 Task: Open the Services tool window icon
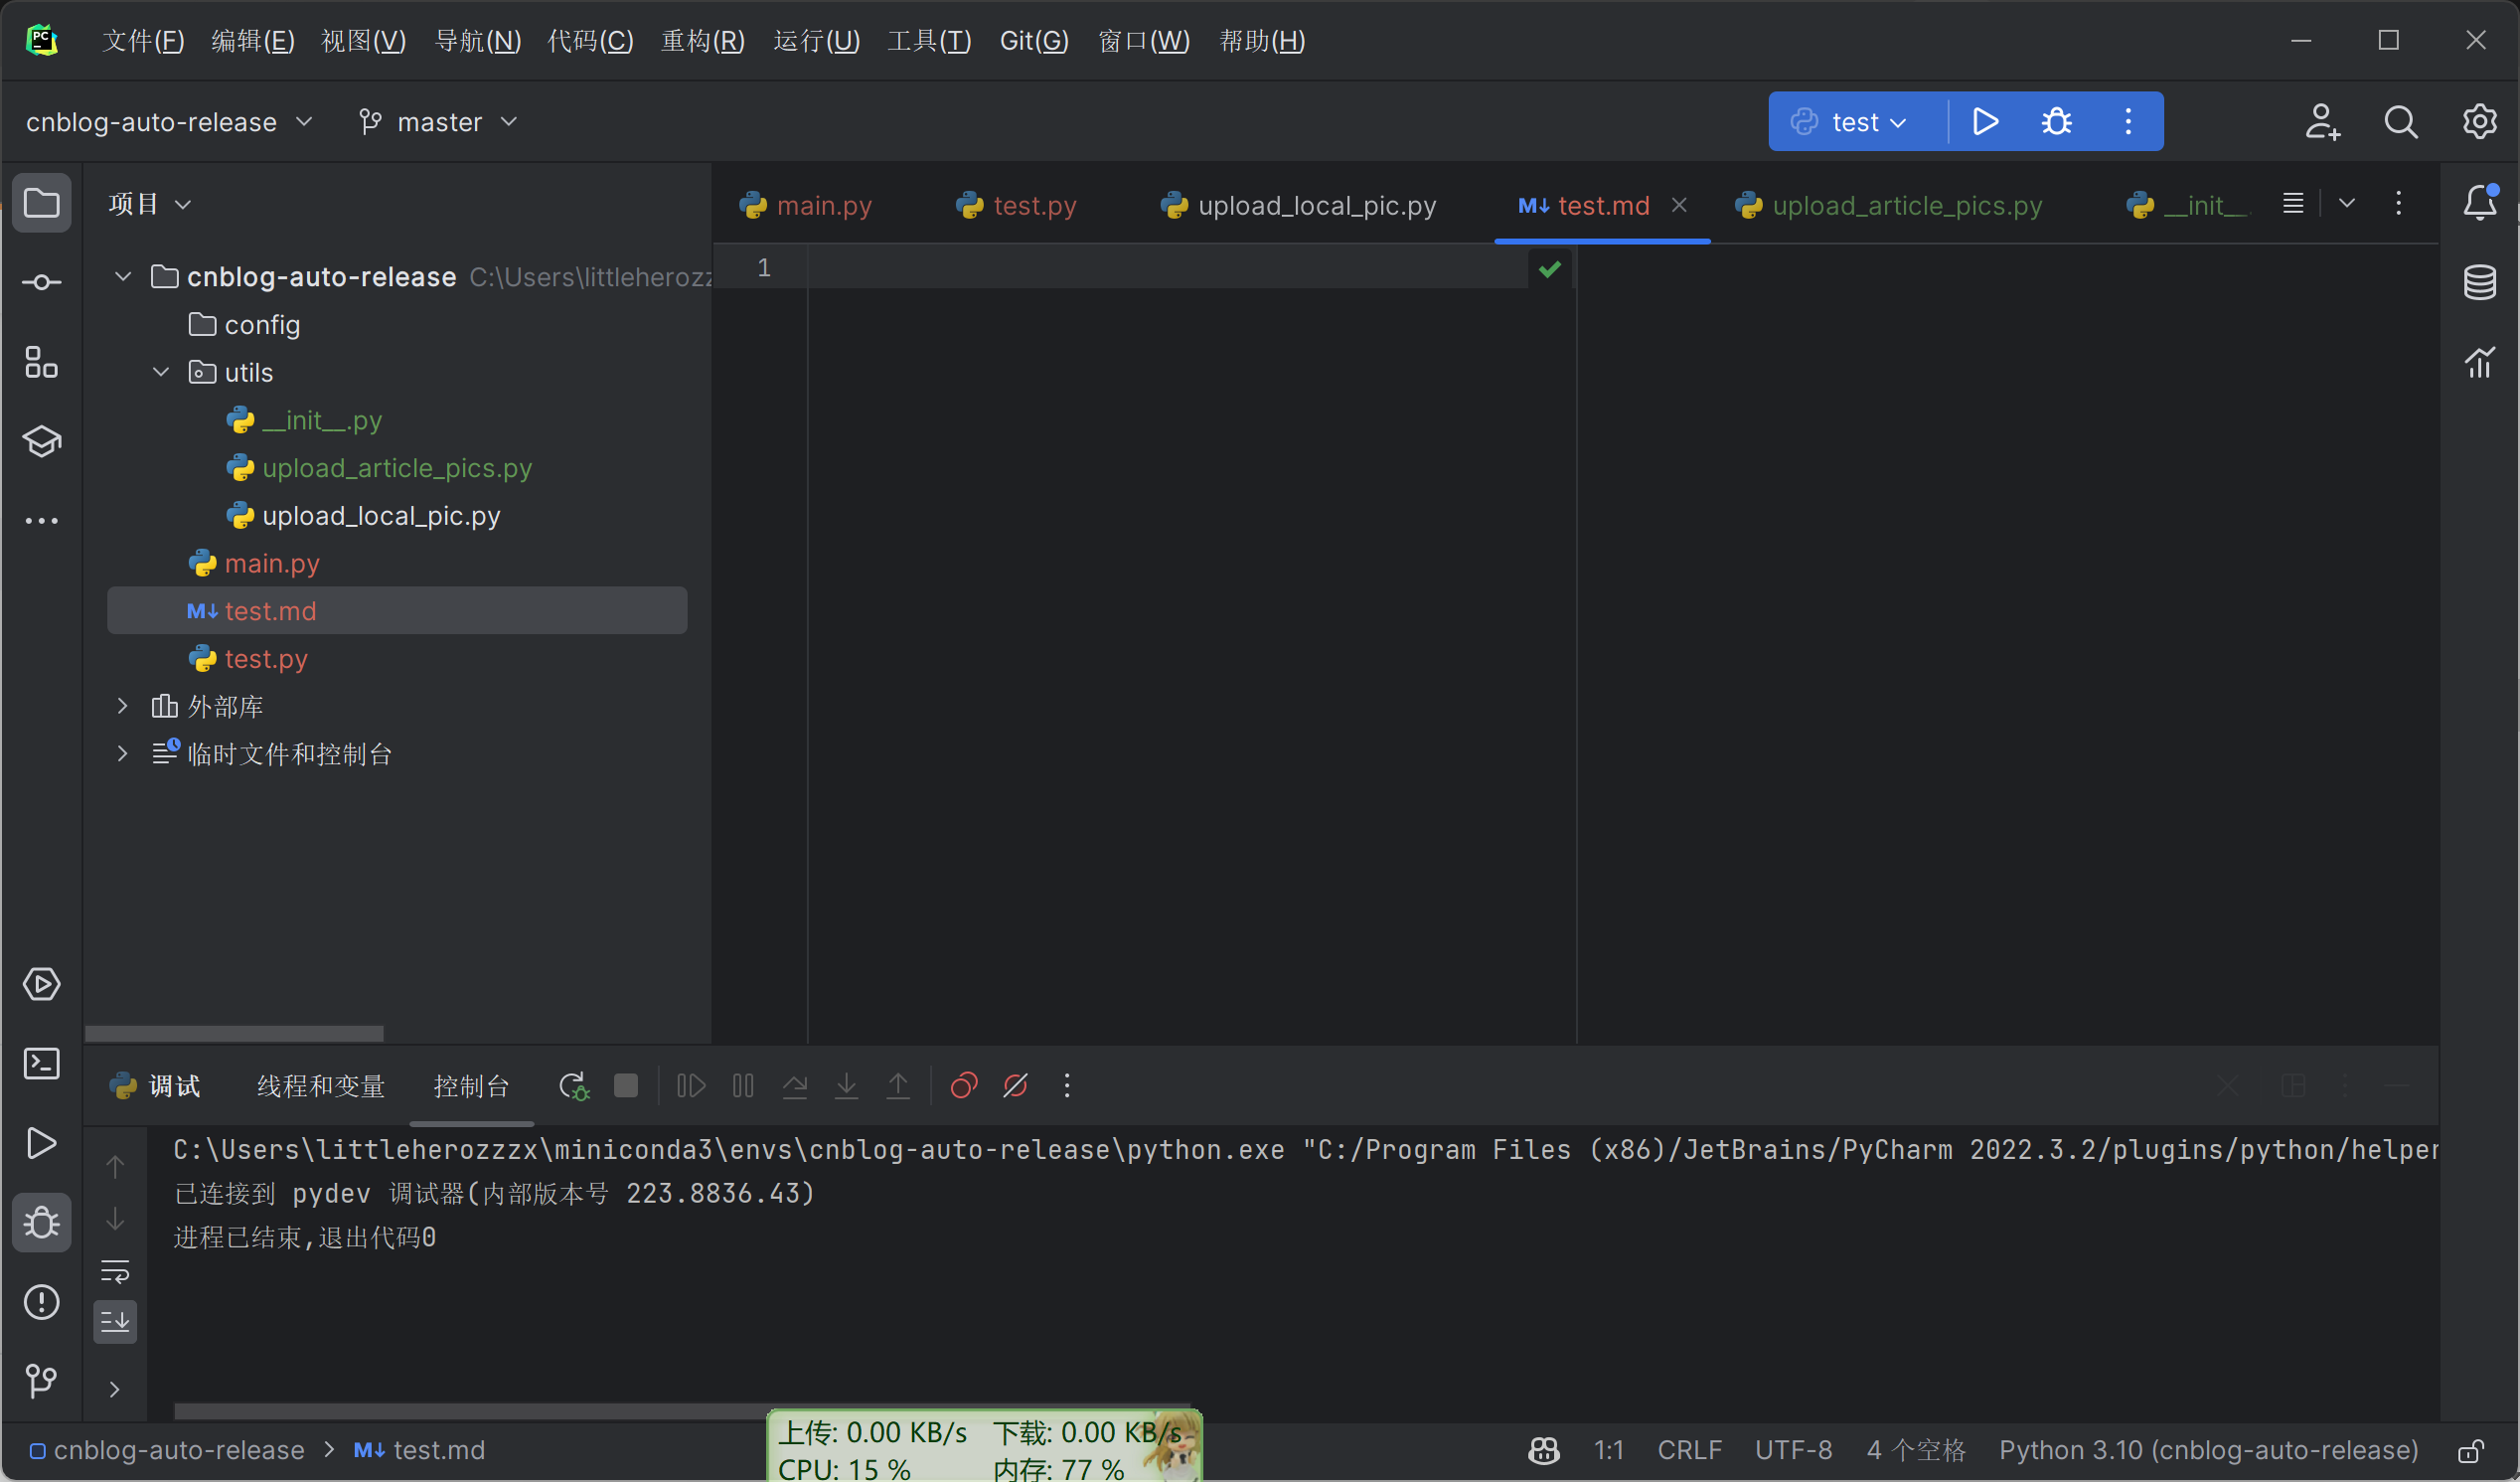(x=41, y=984)
